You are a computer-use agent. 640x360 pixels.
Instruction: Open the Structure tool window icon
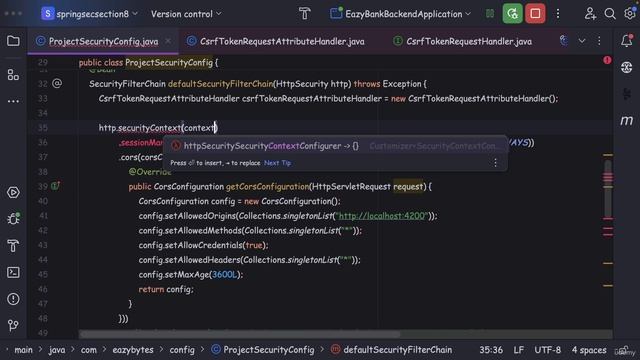(13, 75)
